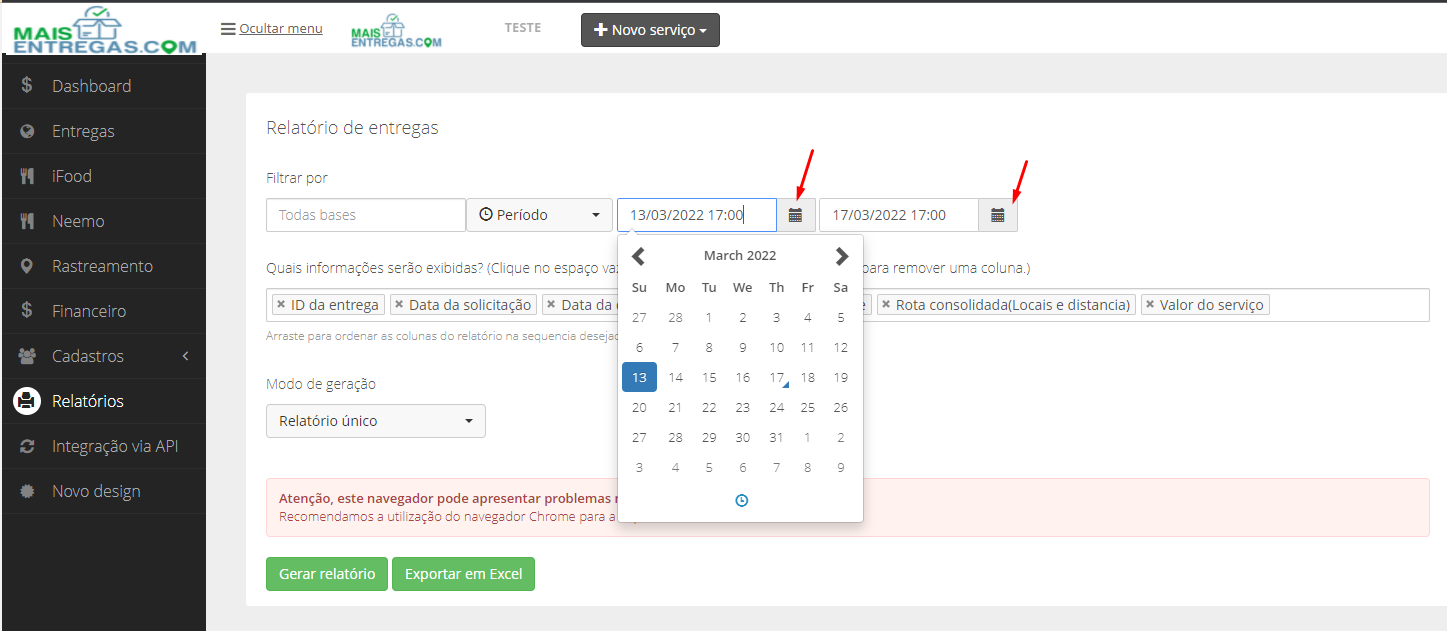Click the dollar icon beside Financeiro

pyautogui.click(x=27, y=311)
